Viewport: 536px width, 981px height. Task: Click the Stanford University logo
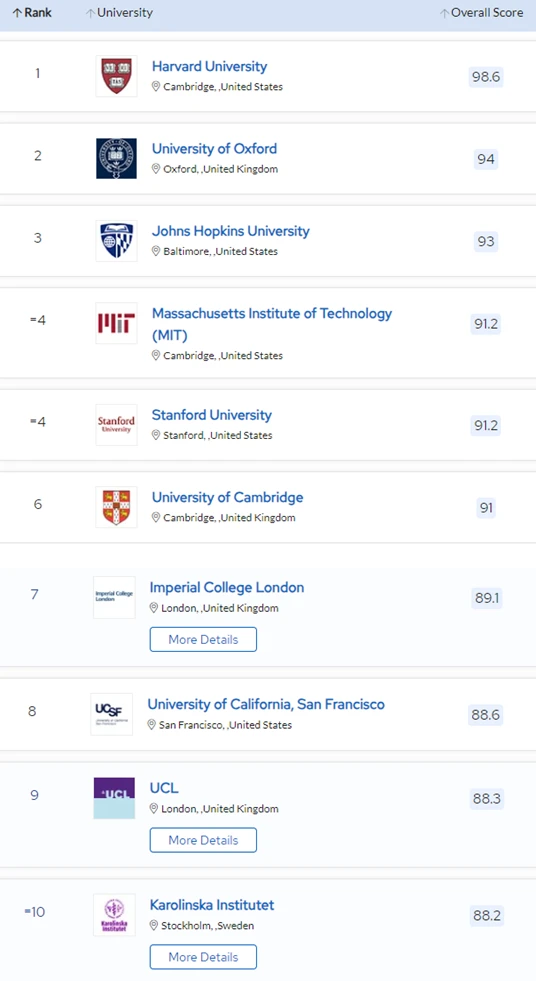point(116,425)
